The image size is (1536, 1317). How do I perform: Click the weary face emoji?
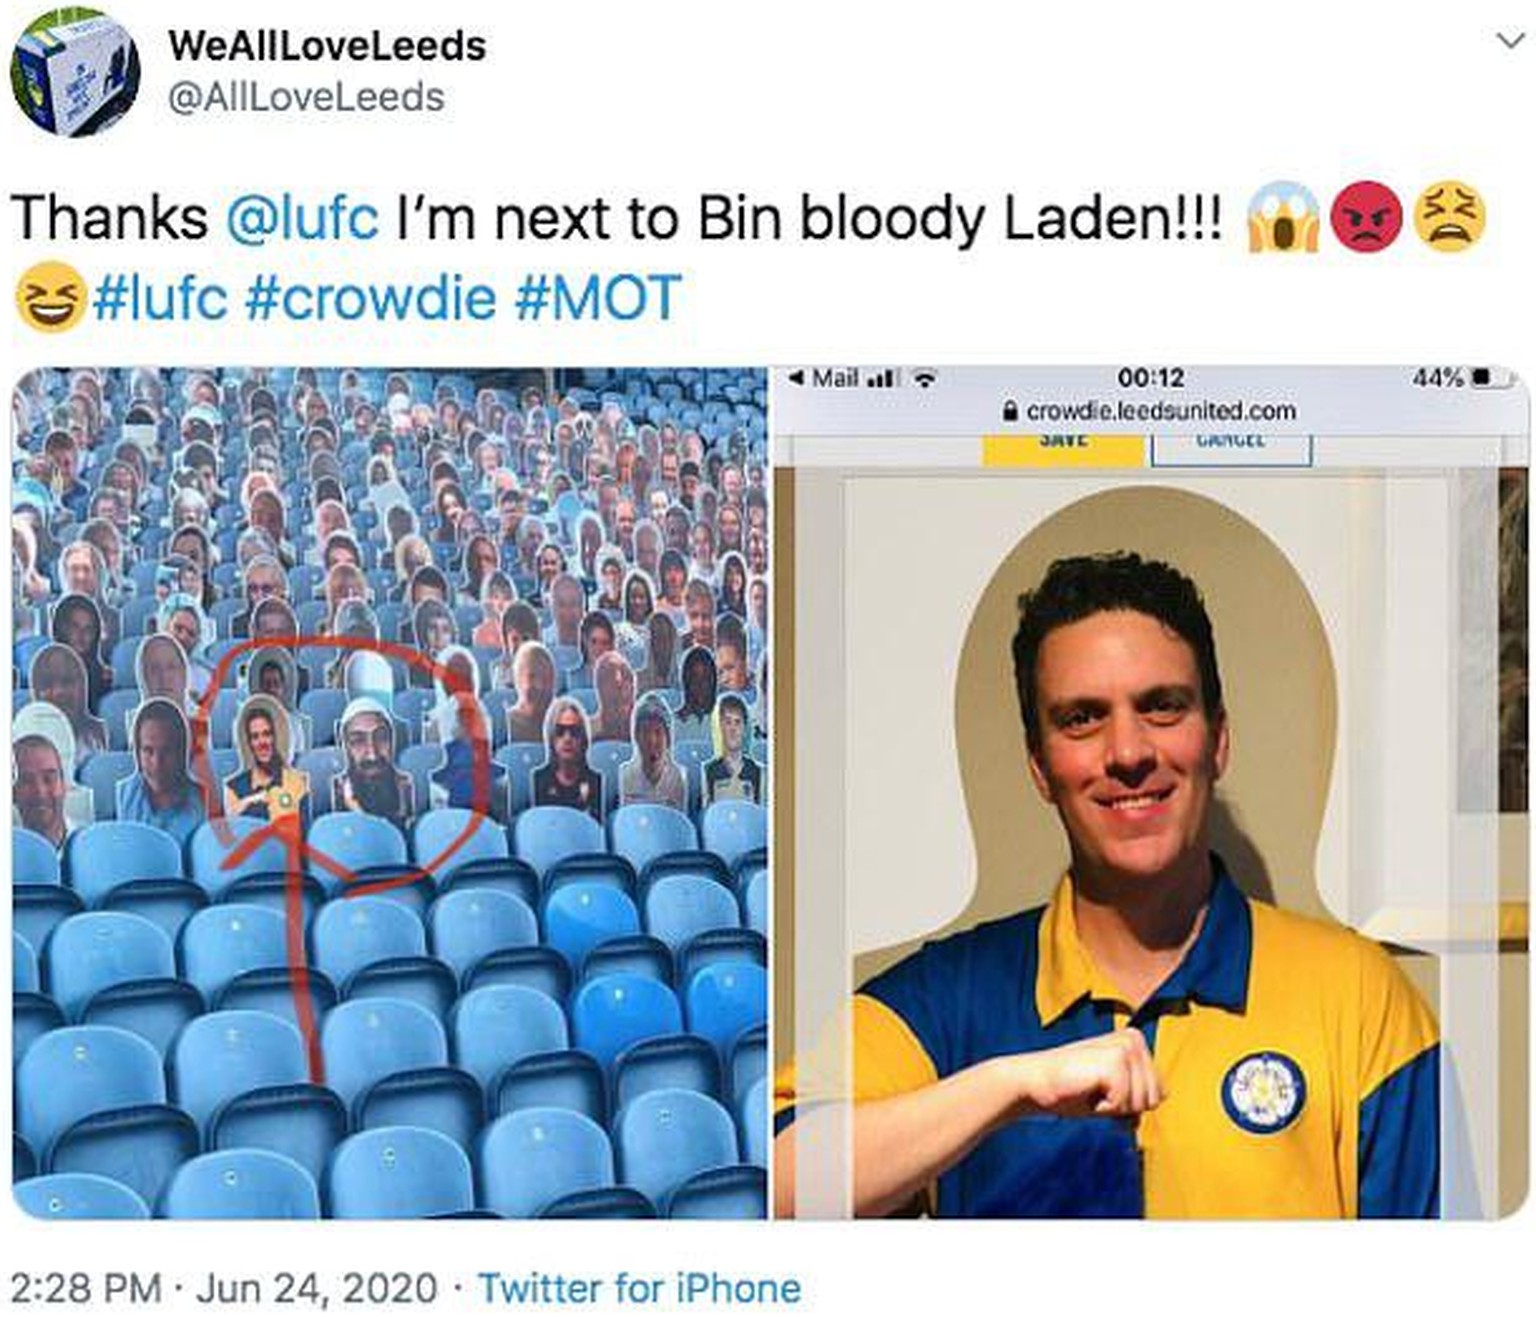click(1449, 217)
